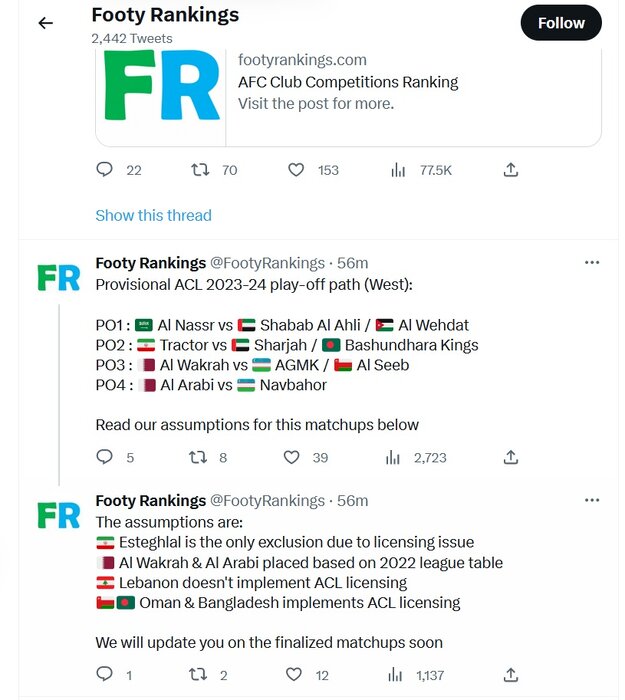View analytics for the 77.5K views tweet
The image size is (625, 700).
(x=399, y=170)
